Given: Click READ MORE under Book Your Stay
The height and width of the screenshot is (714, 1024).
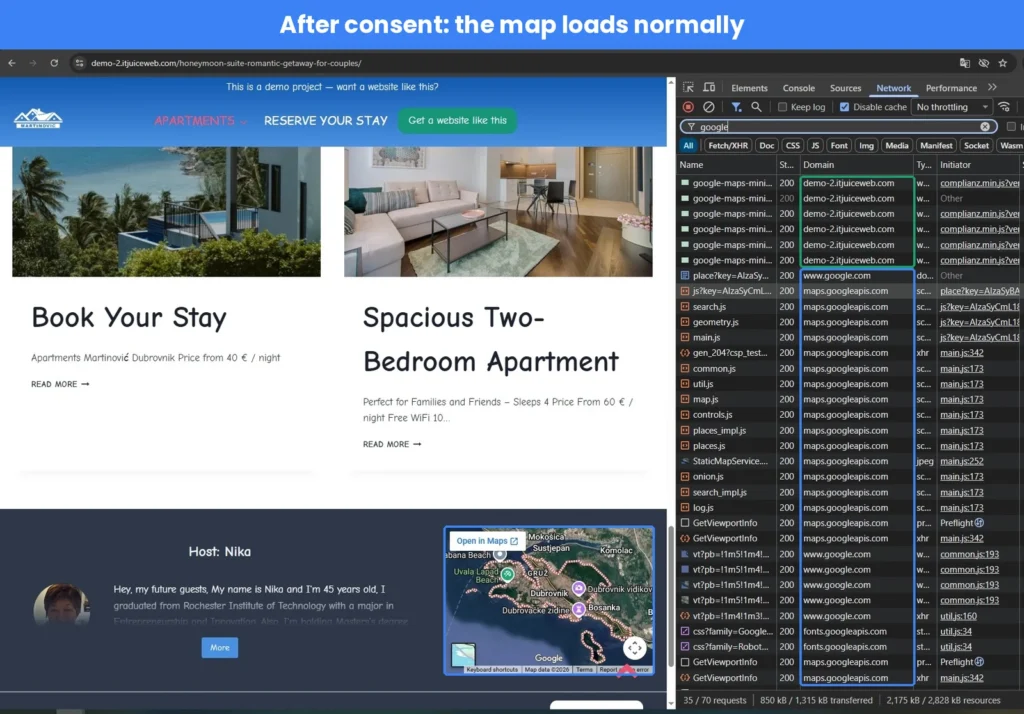Looking at the screenshot, I should (60, 384).
